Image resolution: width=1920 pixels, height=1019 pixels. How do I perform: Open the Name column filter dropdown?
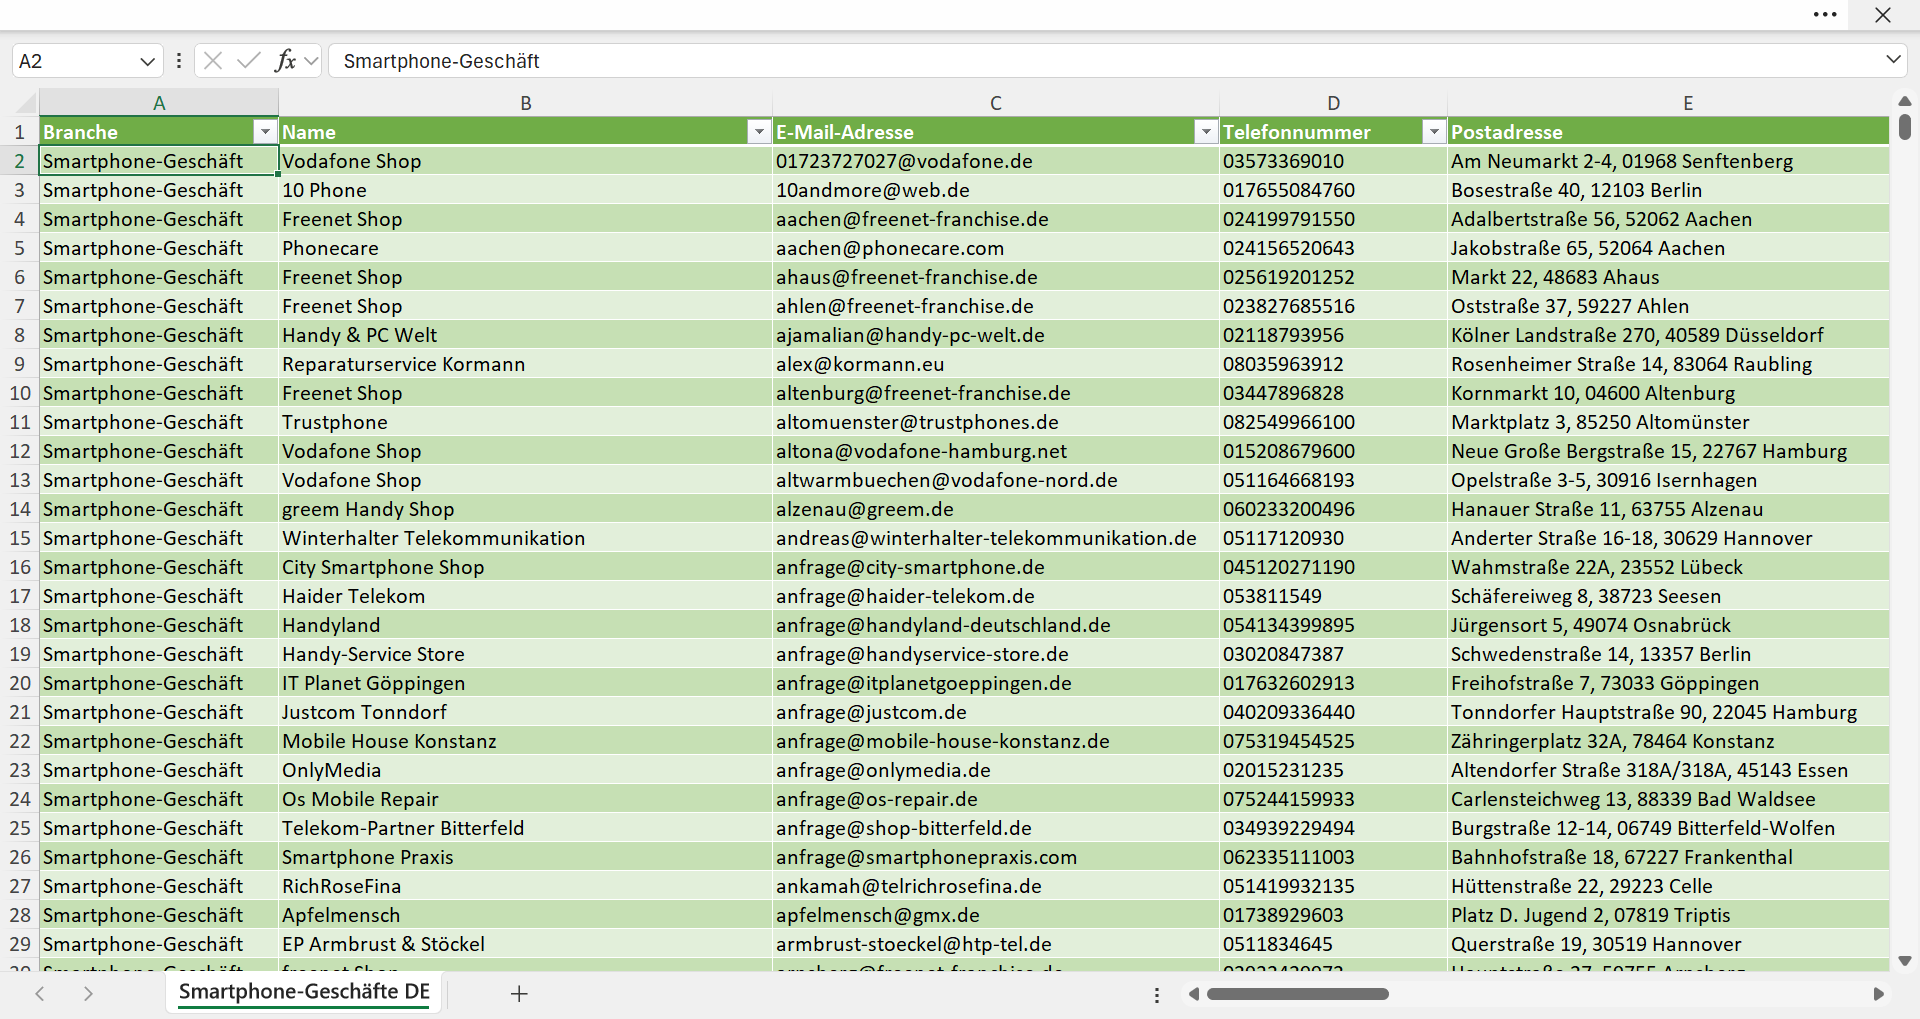point(759,131)
